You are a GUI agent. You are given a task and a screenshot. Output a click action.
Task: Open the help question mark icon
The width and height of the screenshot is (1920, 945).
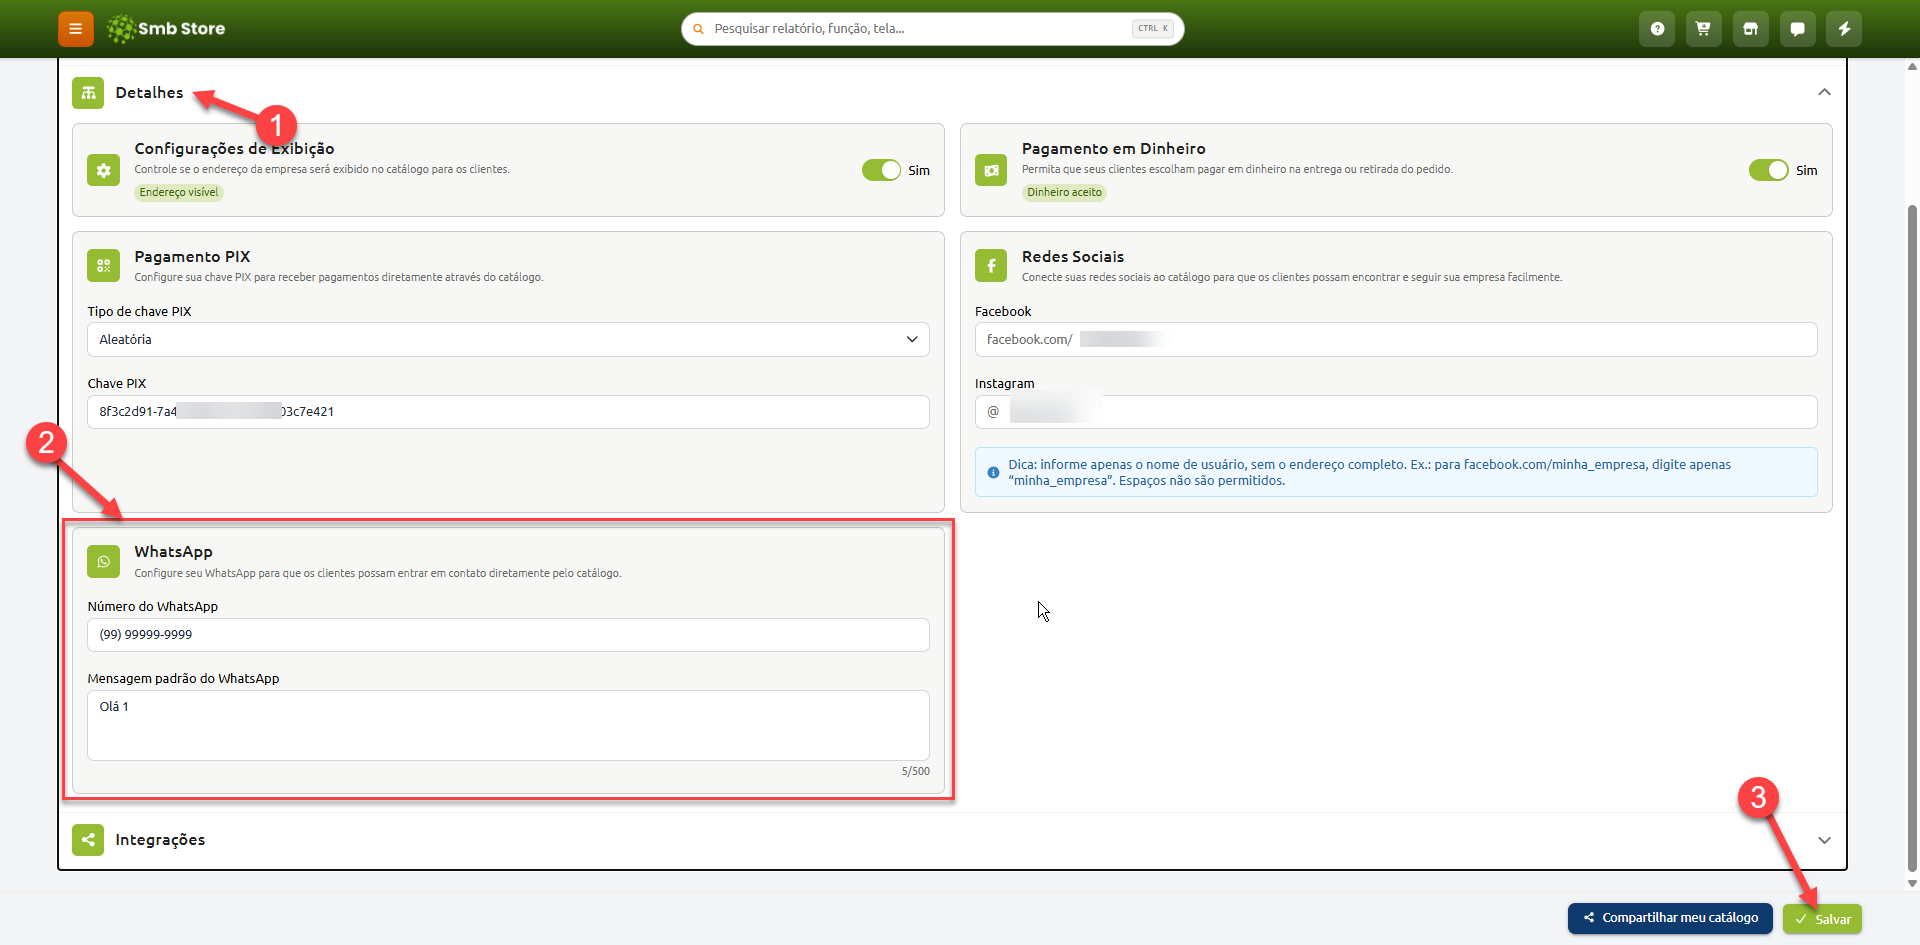(1657, 29)
